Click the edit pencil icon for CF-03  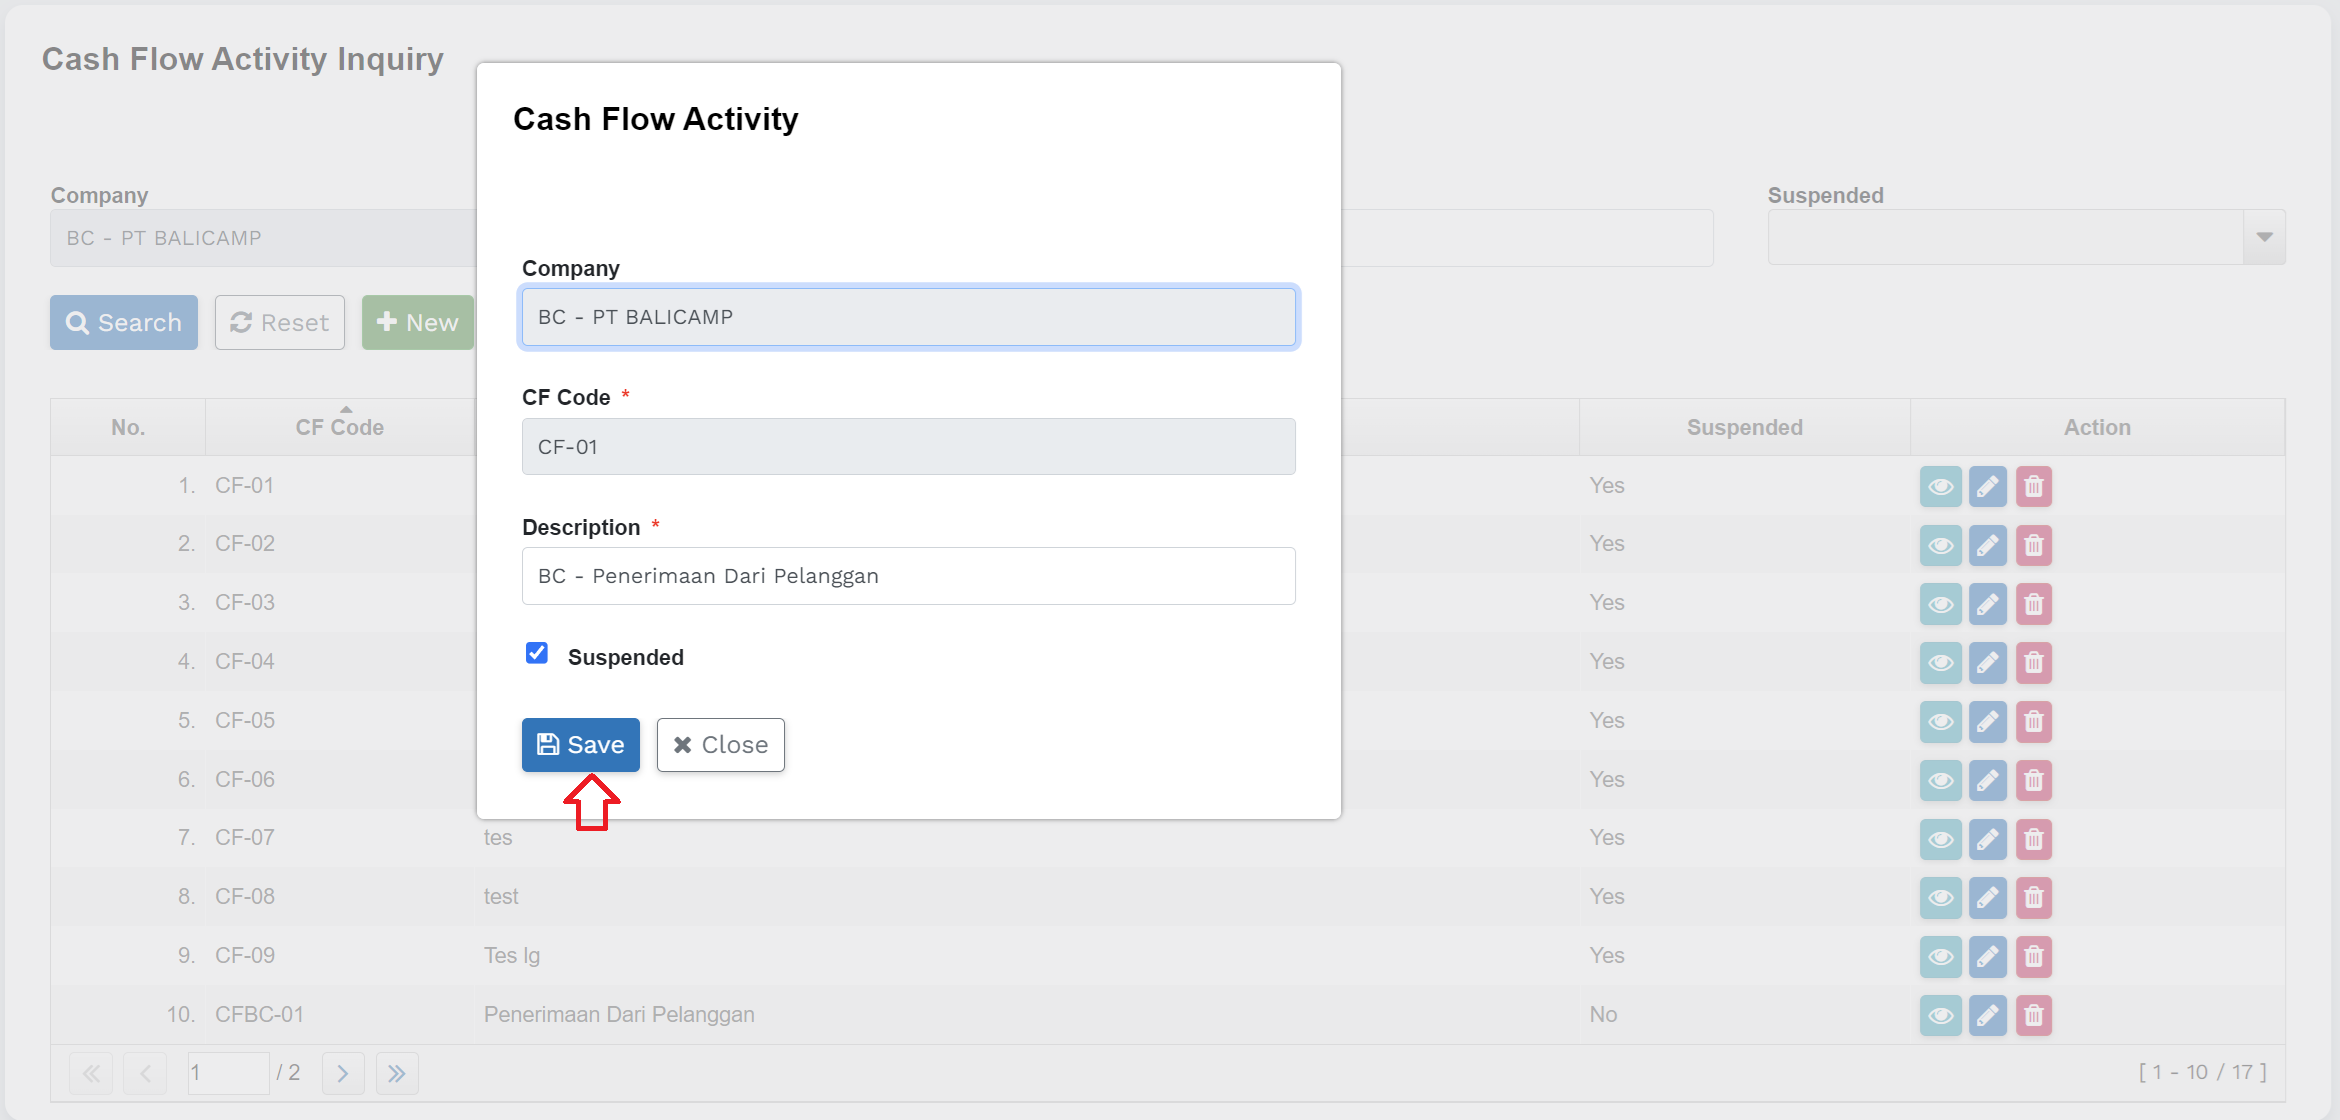(x=1987, y=604)
